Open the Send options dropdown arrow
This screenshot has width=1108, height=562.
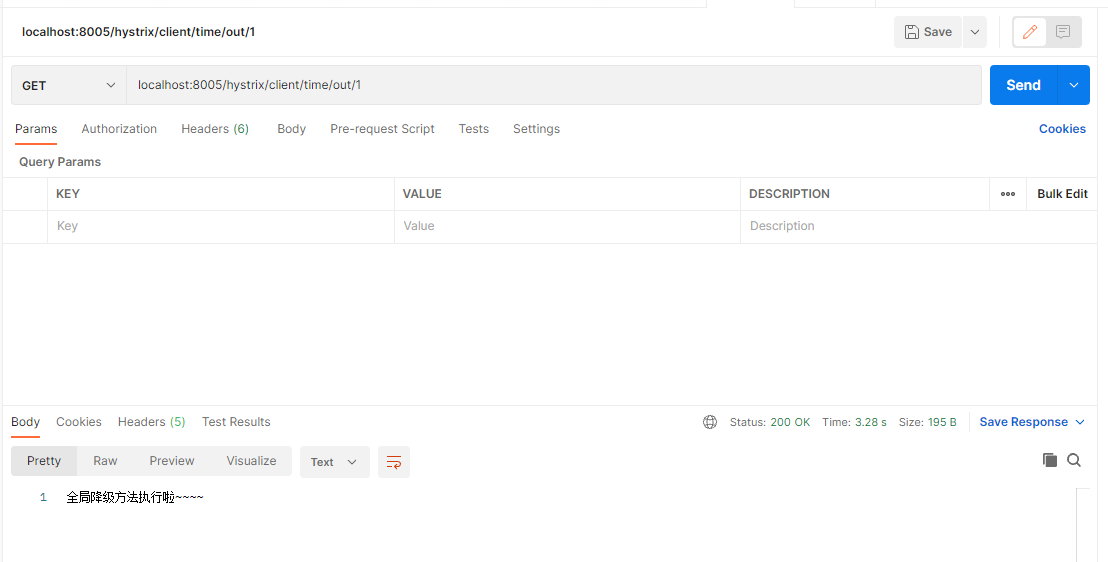click(x=1073, y=86)
